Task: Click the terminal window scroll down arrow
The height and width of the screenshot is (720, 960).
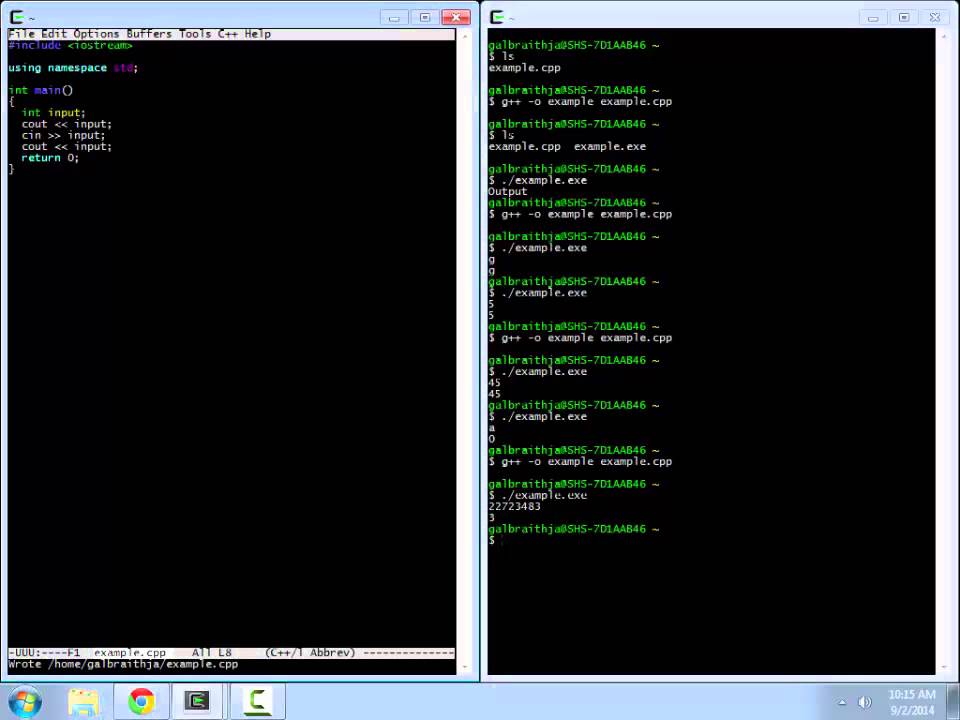Action: [x=943, y=667]
